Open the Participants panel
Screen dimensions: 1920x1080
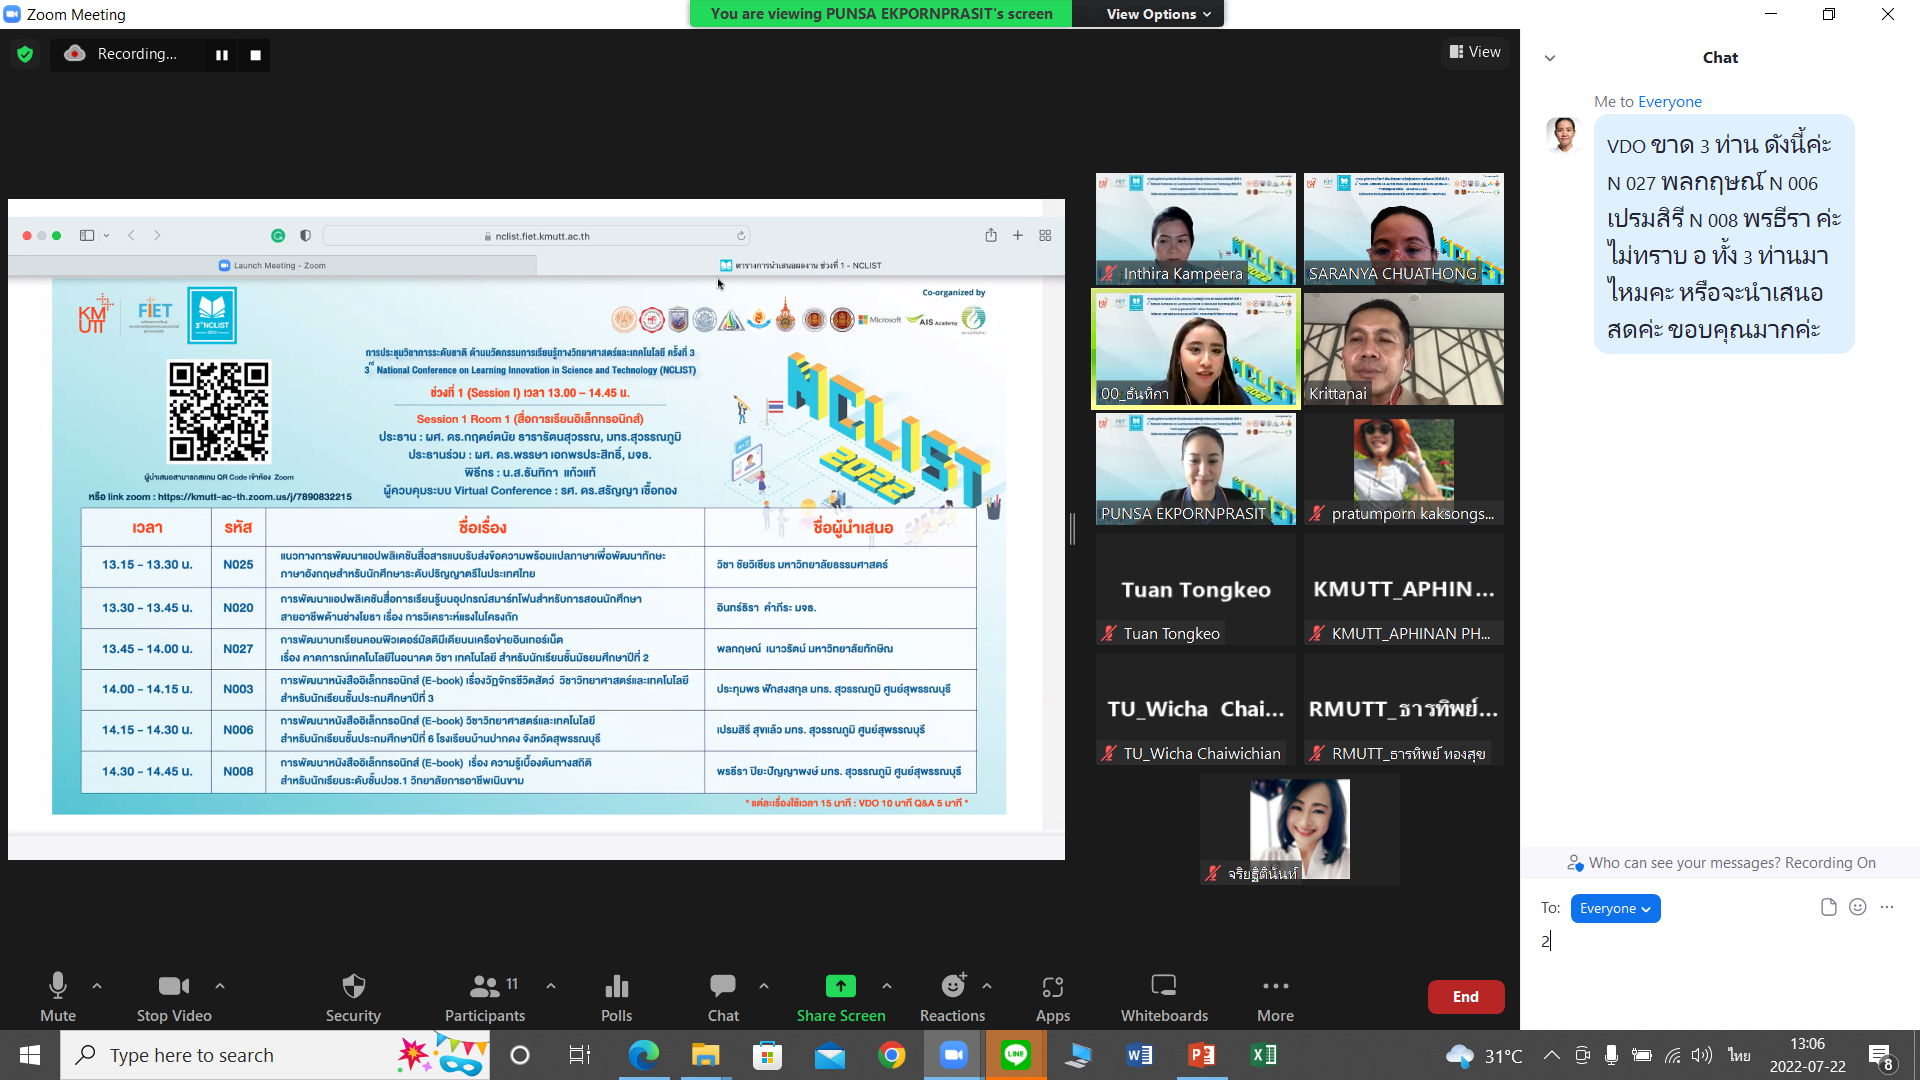point(485,987)
